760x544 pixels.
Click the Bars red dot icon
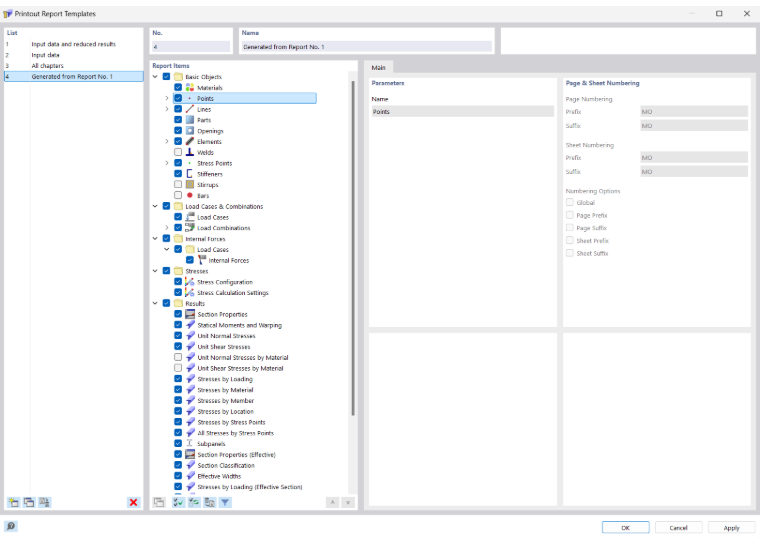point(190,195)
